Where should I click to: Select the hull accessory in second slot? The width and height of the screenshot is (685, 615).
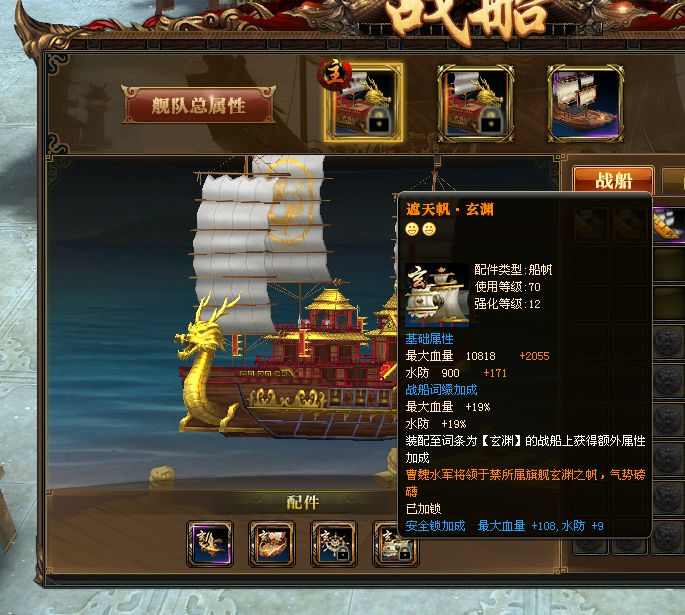click(272, 544)
